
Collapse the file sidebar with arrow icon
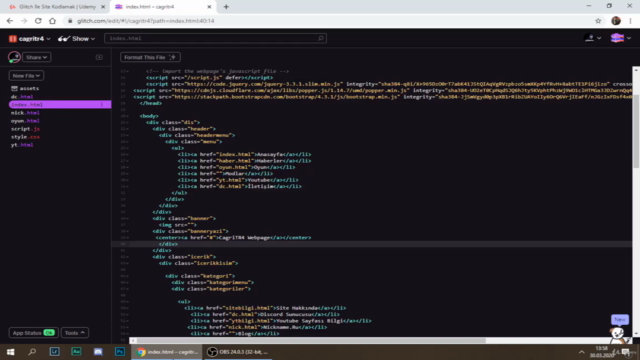(99, 57)
